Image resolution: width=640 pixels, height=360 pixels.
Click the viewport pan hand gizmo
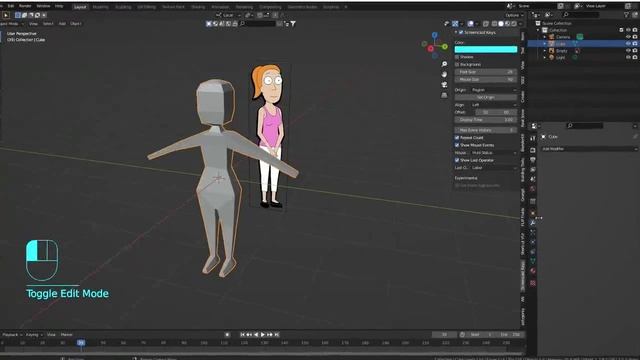click(x=444, y=74)
